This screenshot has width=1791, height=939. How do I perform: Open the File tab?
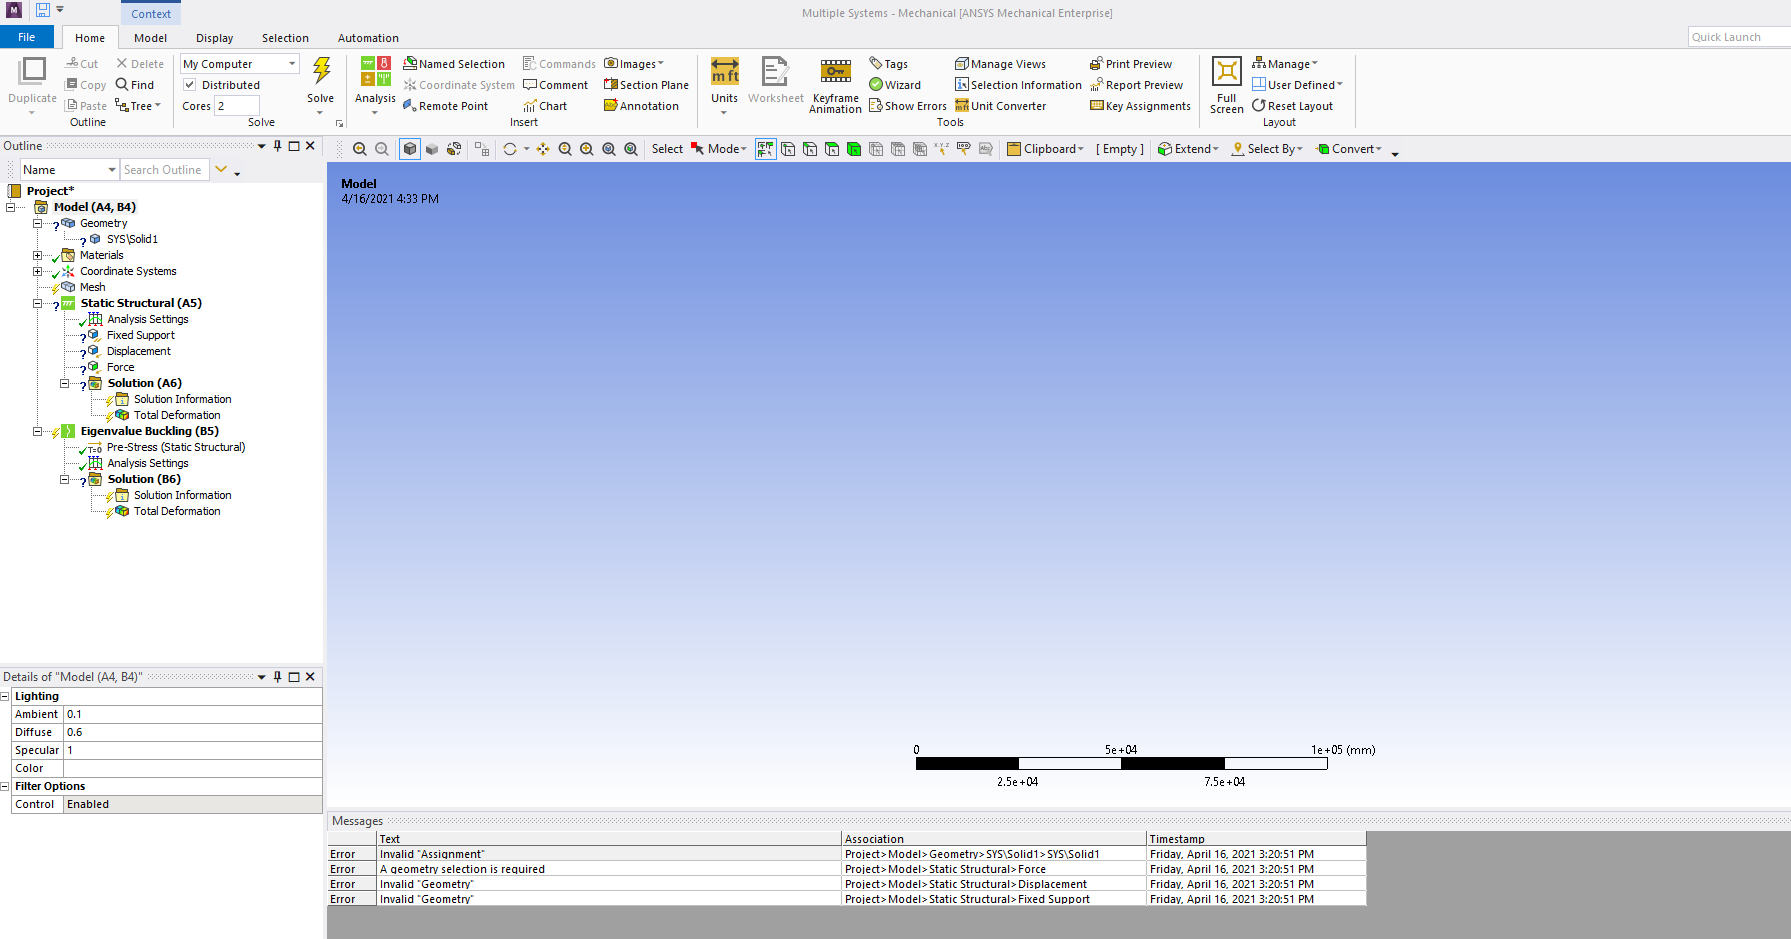27,37
